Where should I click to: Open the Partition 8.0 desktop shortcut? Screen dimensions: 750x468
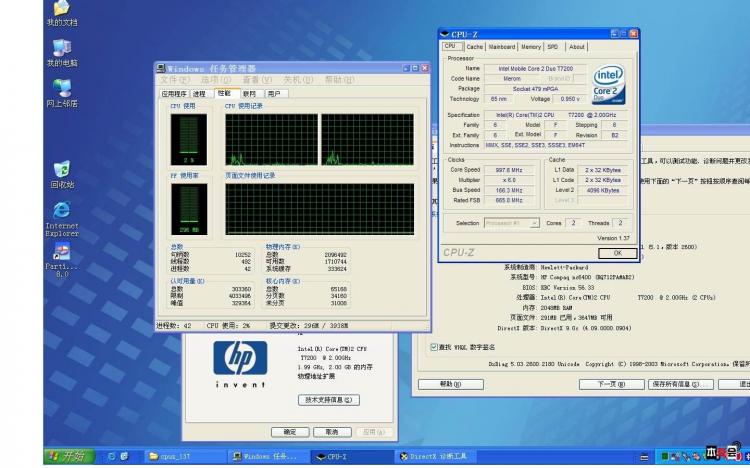click(x=61, y=253)
